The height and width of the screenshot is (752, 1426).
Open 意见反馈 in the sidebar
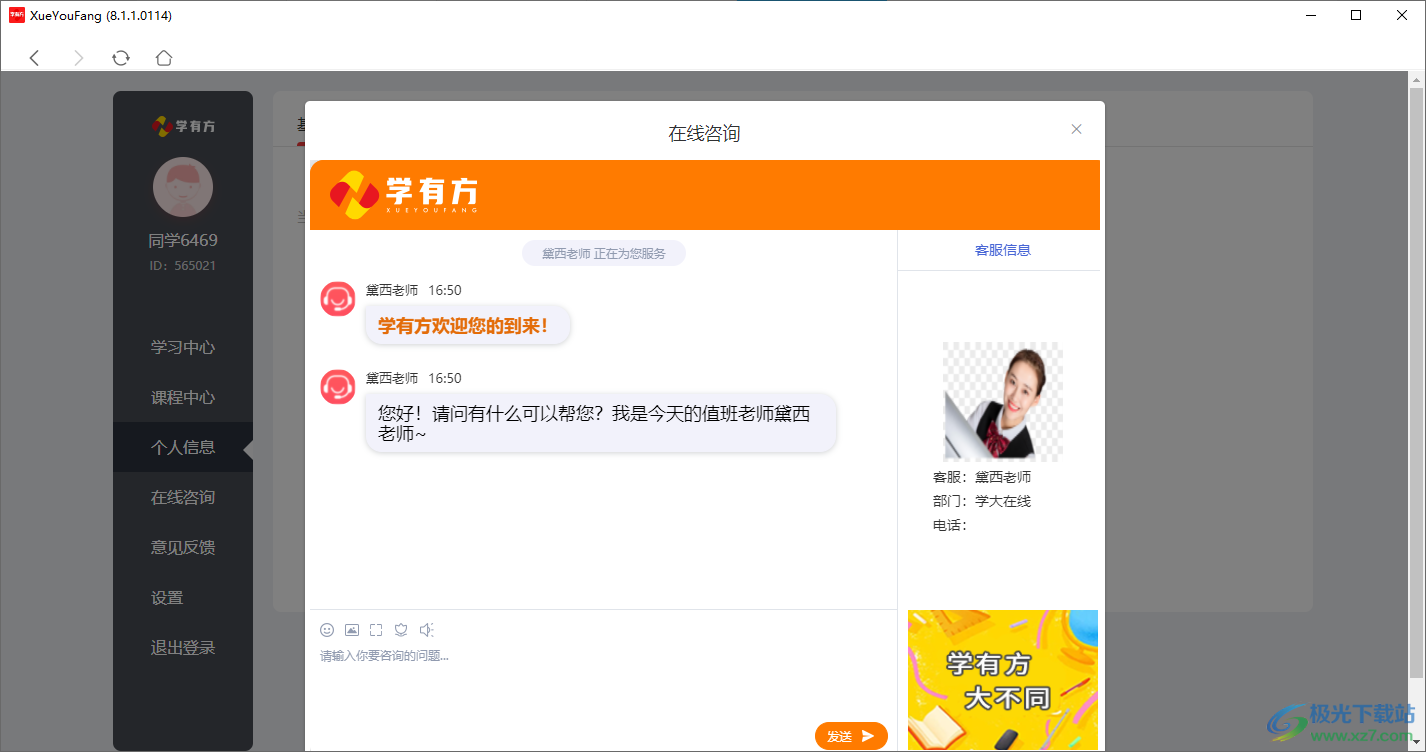pyautogui.click(x=183, y=547)
